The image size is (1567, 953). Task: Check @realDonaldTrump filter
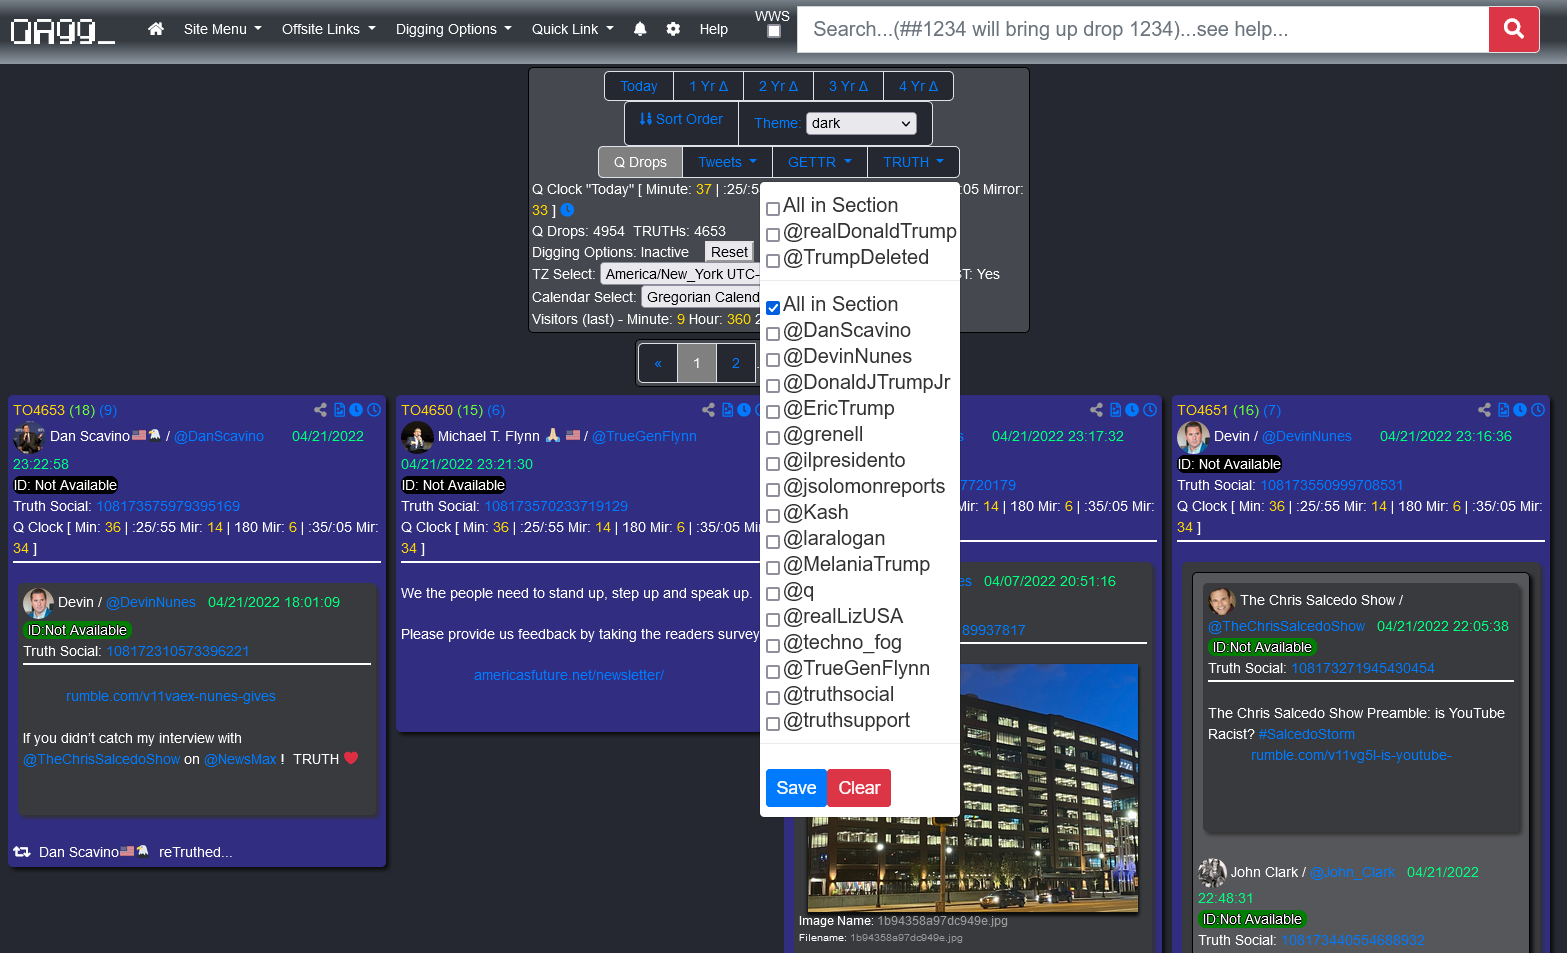[x=773, y=235]
